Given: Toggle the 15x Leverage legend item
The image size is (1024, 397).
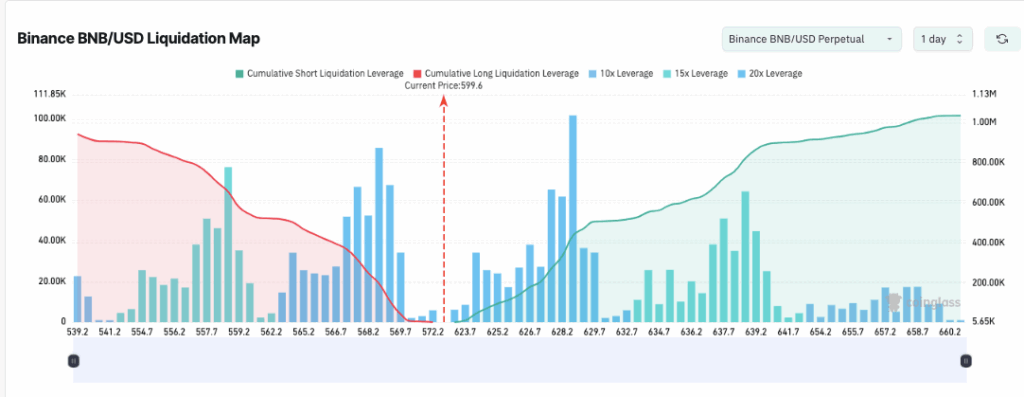Looking at the screenshot, I should [x=695, y=74].
